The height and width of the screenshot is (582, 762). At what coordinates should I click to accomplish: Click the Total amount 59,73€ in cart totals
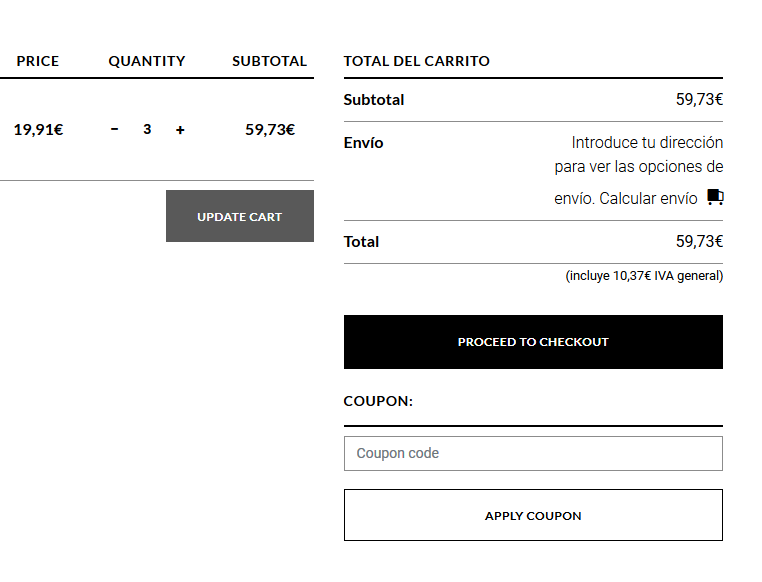click(699, 241)
